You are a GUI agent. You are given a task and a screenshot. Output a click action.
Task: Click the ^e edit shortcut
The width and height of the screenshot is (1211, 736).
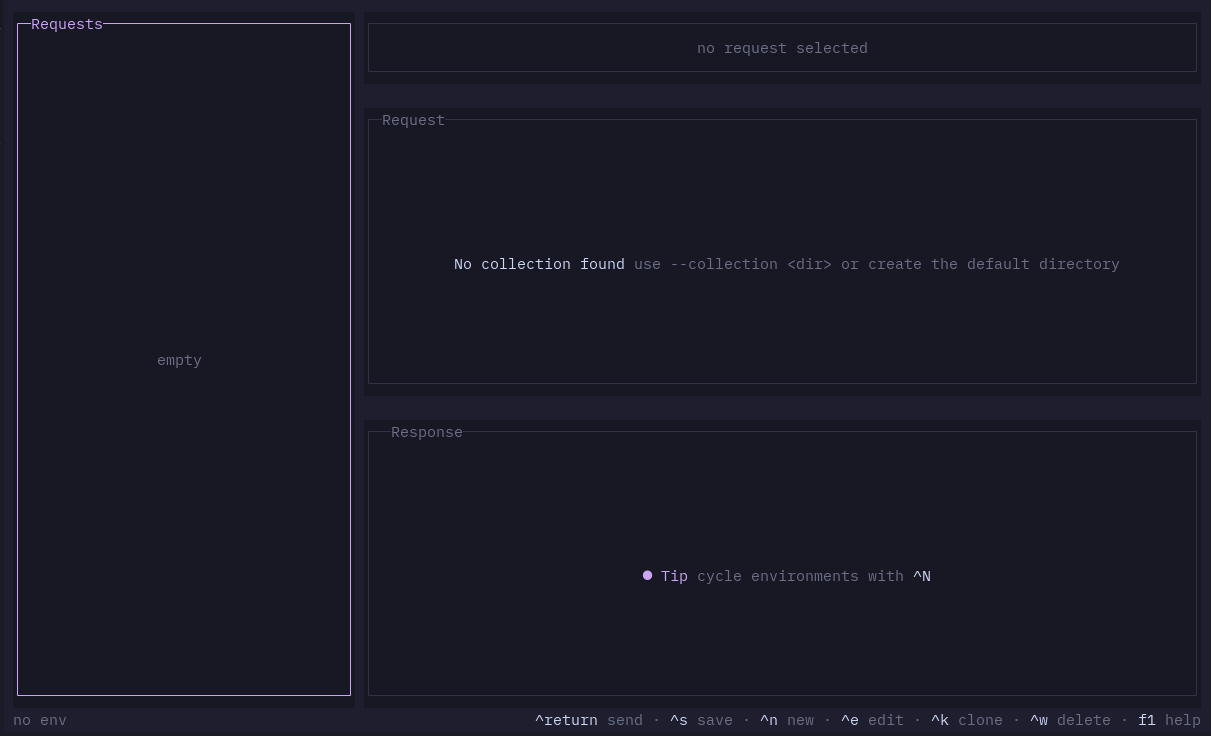(872, 720)
